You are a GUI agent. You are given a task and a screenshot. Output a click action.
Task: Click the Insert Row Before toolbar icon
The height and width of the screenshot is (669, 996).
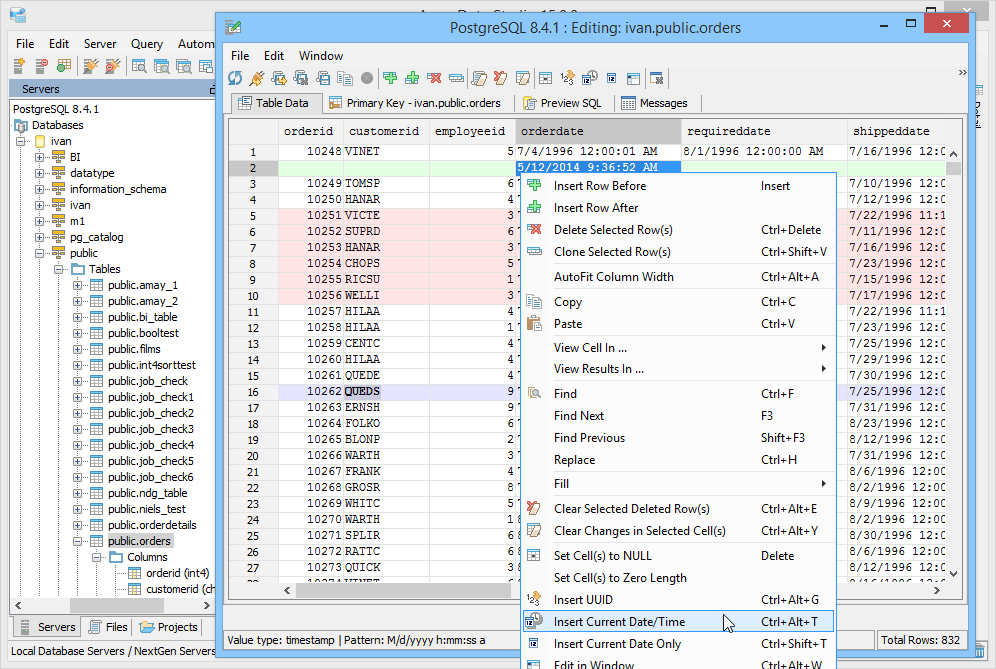(390, 78)
